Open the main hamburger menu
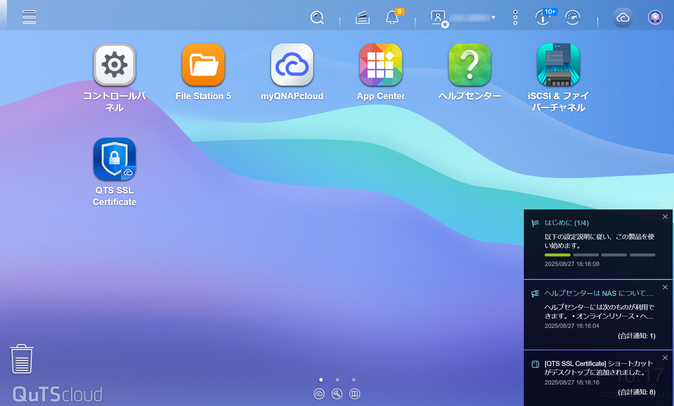This screenshot has width=674, height=406. (x=29, y=17)
